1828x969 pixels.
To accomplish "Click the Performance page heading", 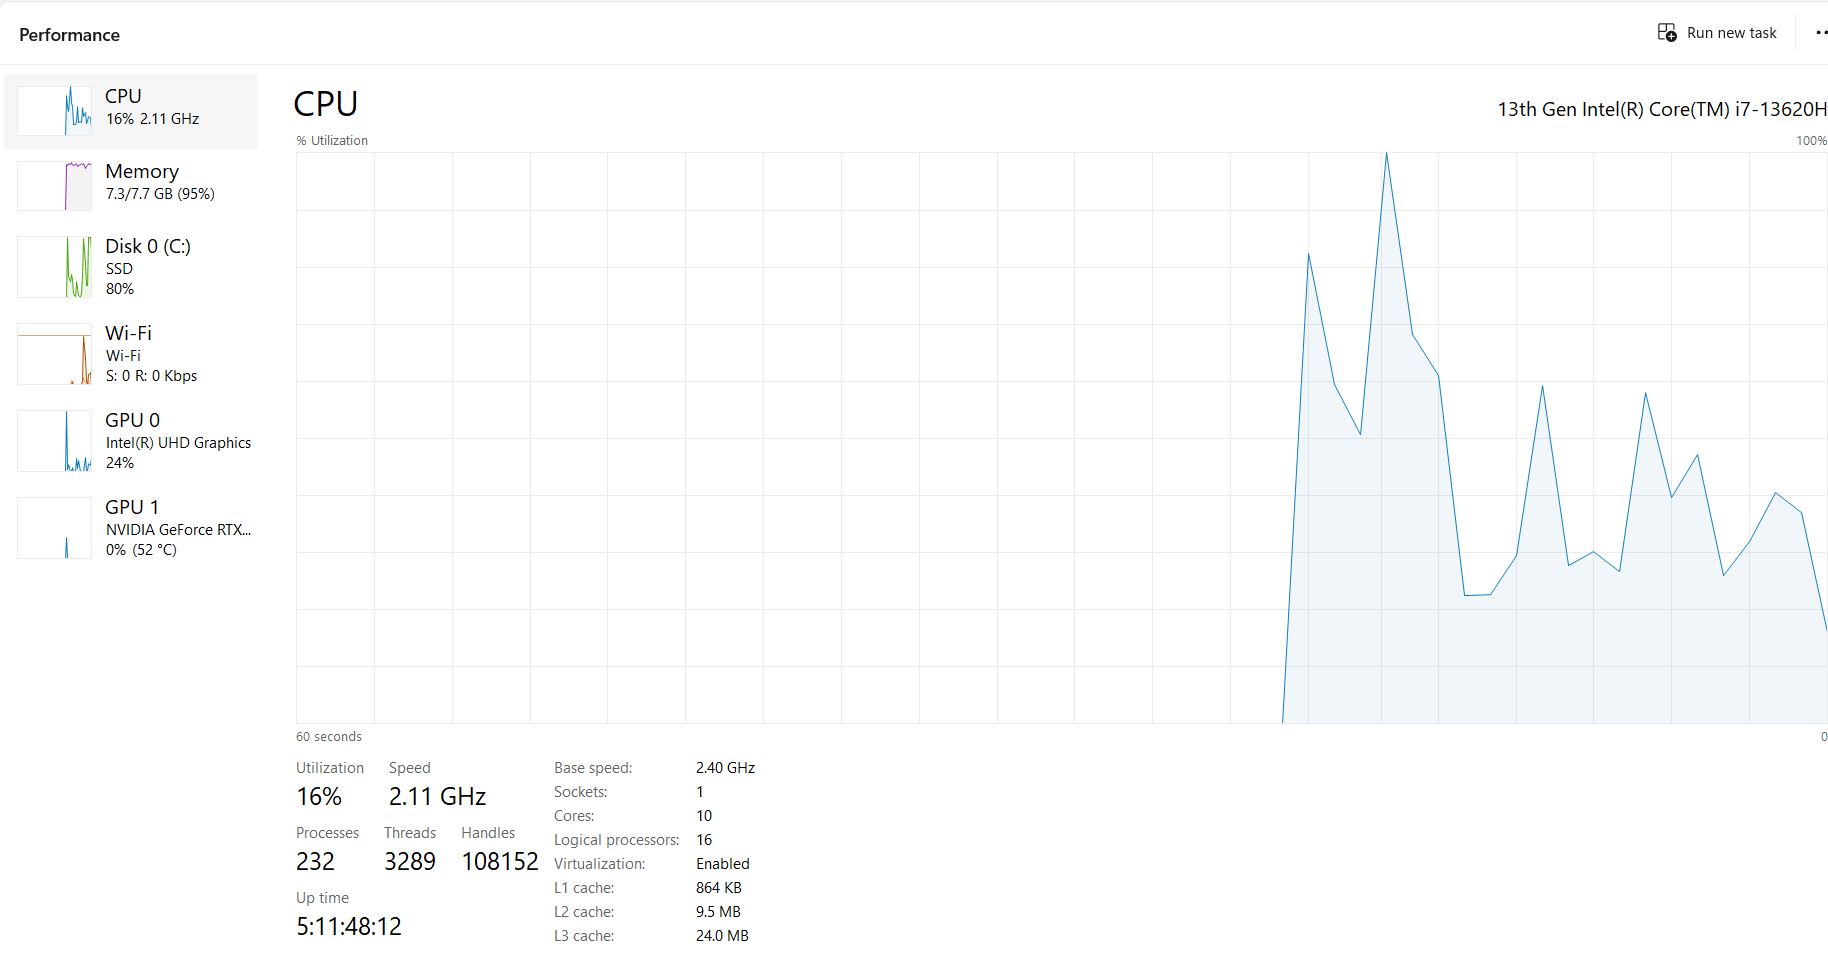I will coord(69,35).
